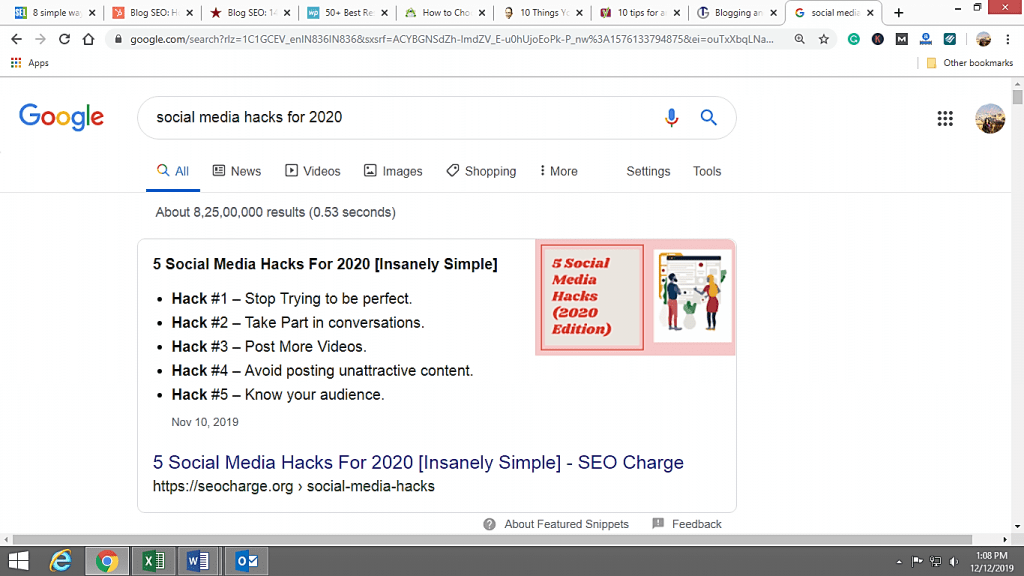Close the 'How to Cho' browser tab

click(482, 12)
